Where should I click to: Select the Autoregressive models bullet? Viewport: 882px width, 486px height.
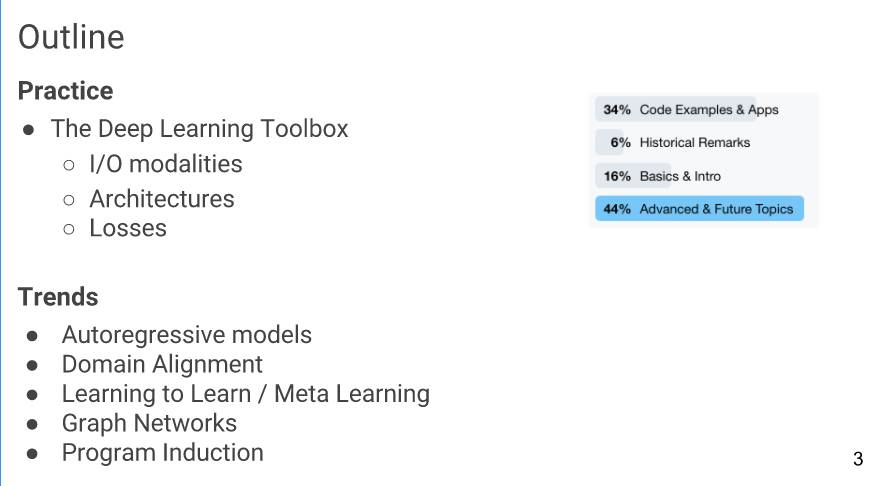[186, 335]
